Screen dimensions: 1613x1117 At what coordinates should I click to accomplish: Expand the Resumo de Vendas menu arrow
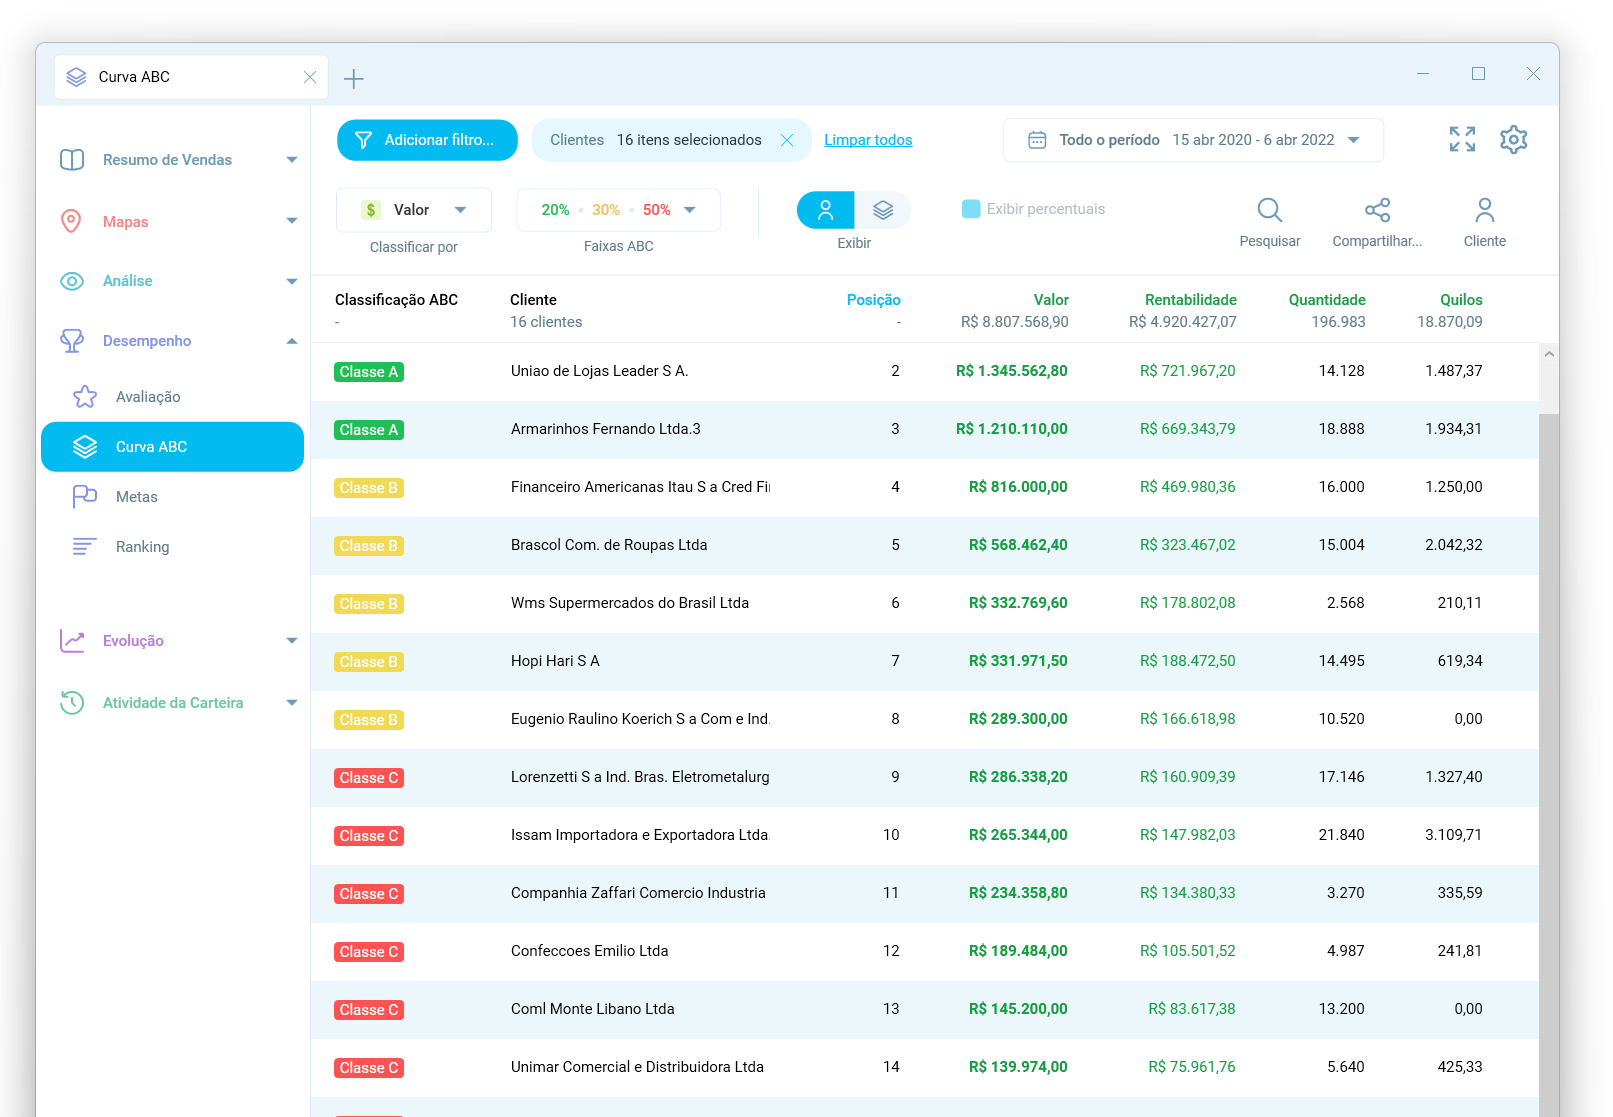click(x=292, y=160)
